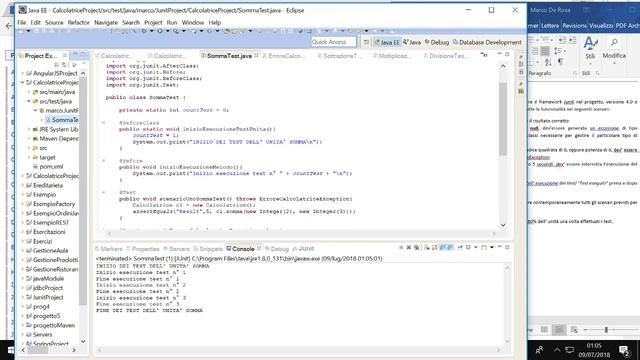This screenshot has width=640, height=360.
Task: Click the Pin Console icon
Action: (460, 247)
